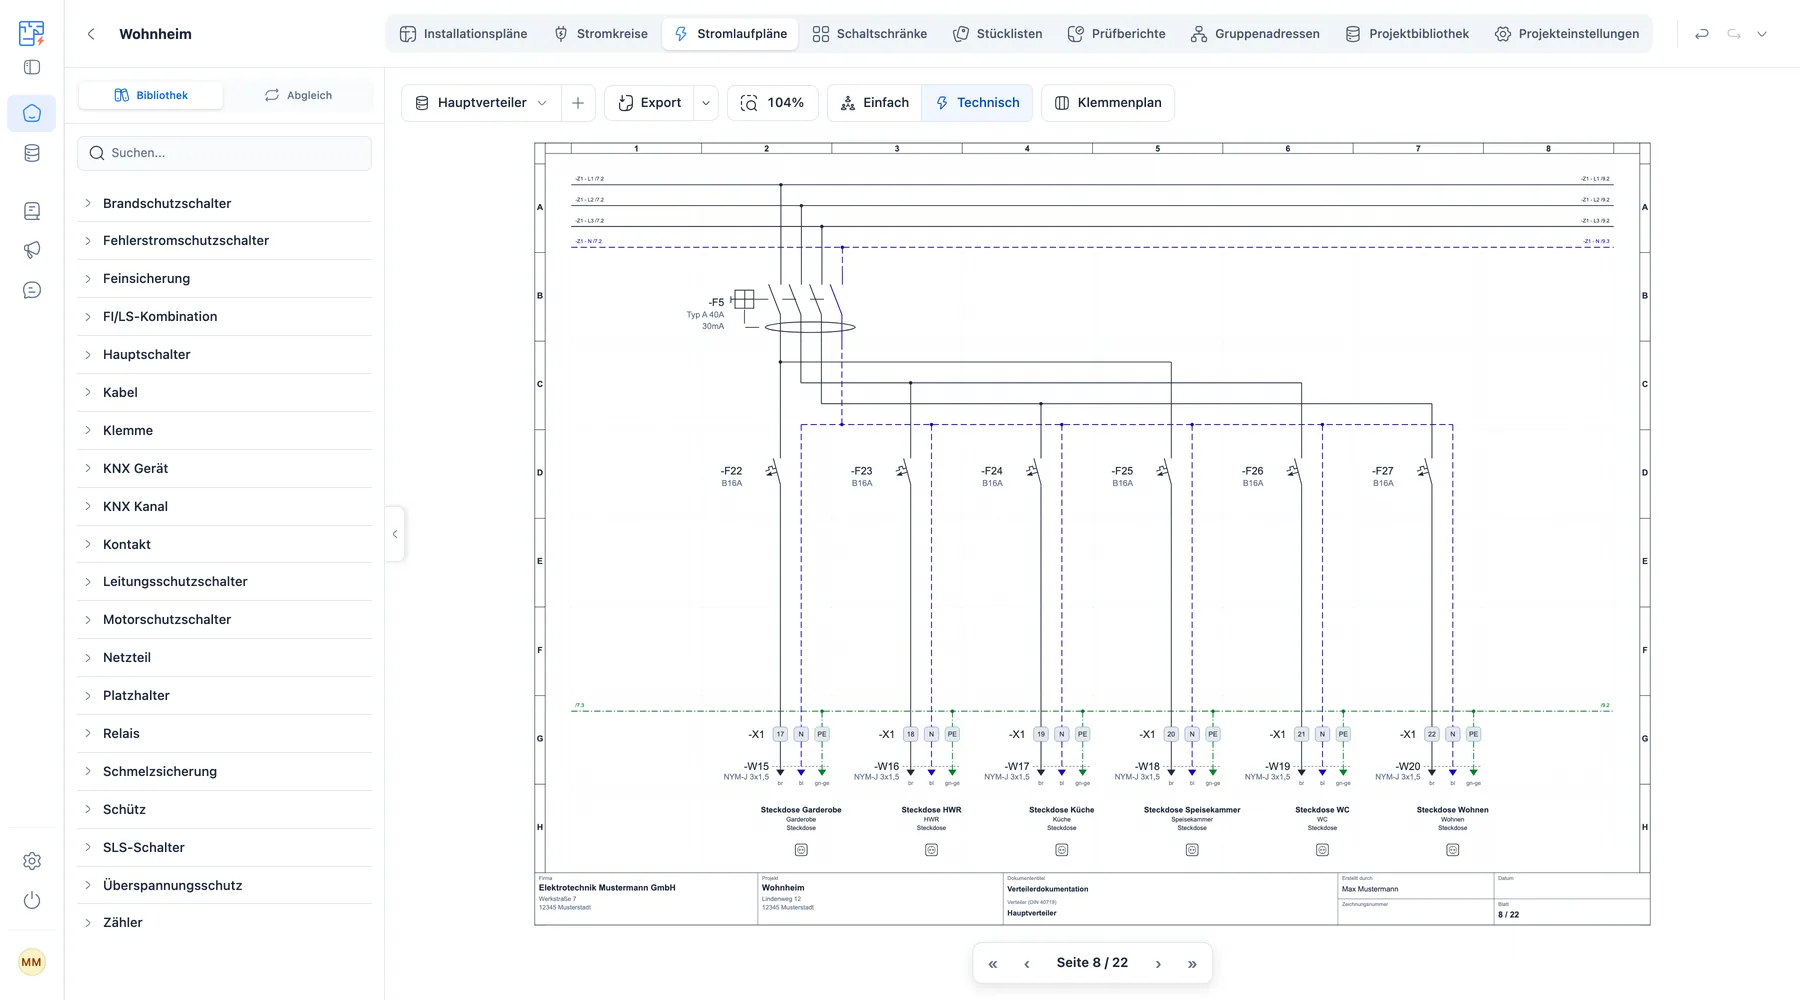
Task: Select the Abgleich panel tab
Action: [298, 95]
